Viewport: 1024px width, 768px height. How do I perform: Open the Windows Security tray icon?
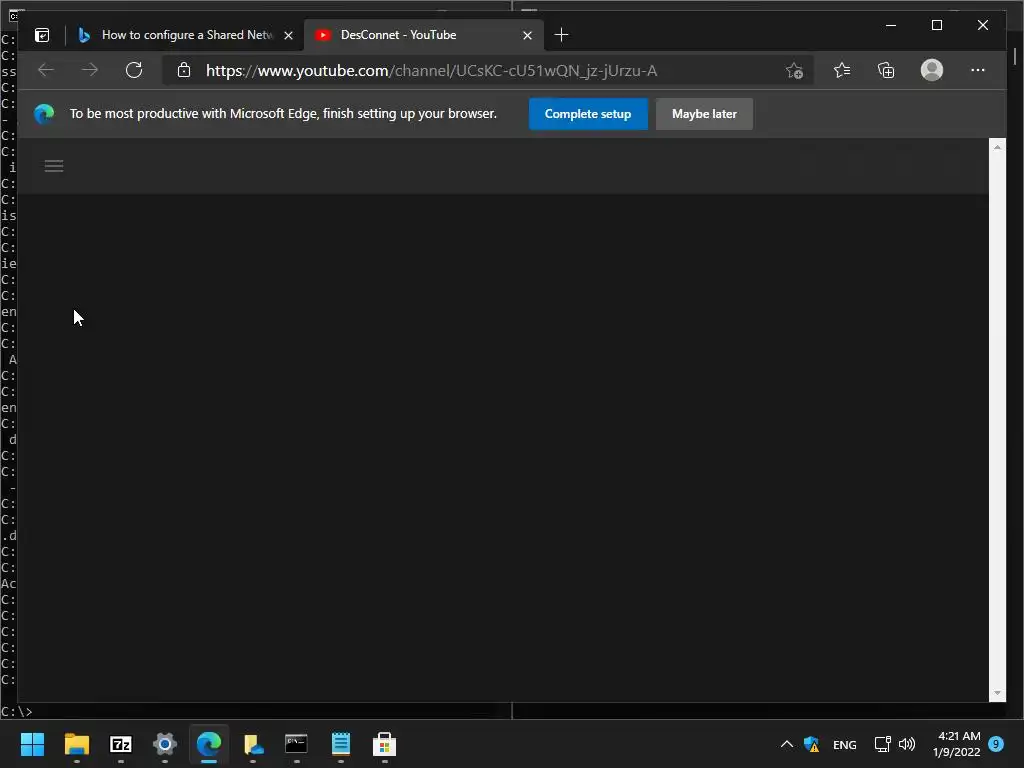tap(812, 744)
